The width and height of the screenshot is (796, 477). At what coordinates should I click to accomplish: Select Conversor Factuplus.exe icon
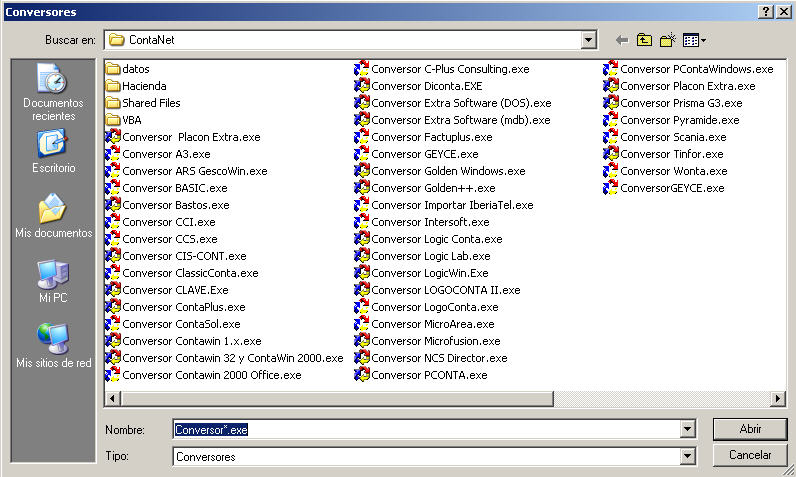click(x=362, y=137)
